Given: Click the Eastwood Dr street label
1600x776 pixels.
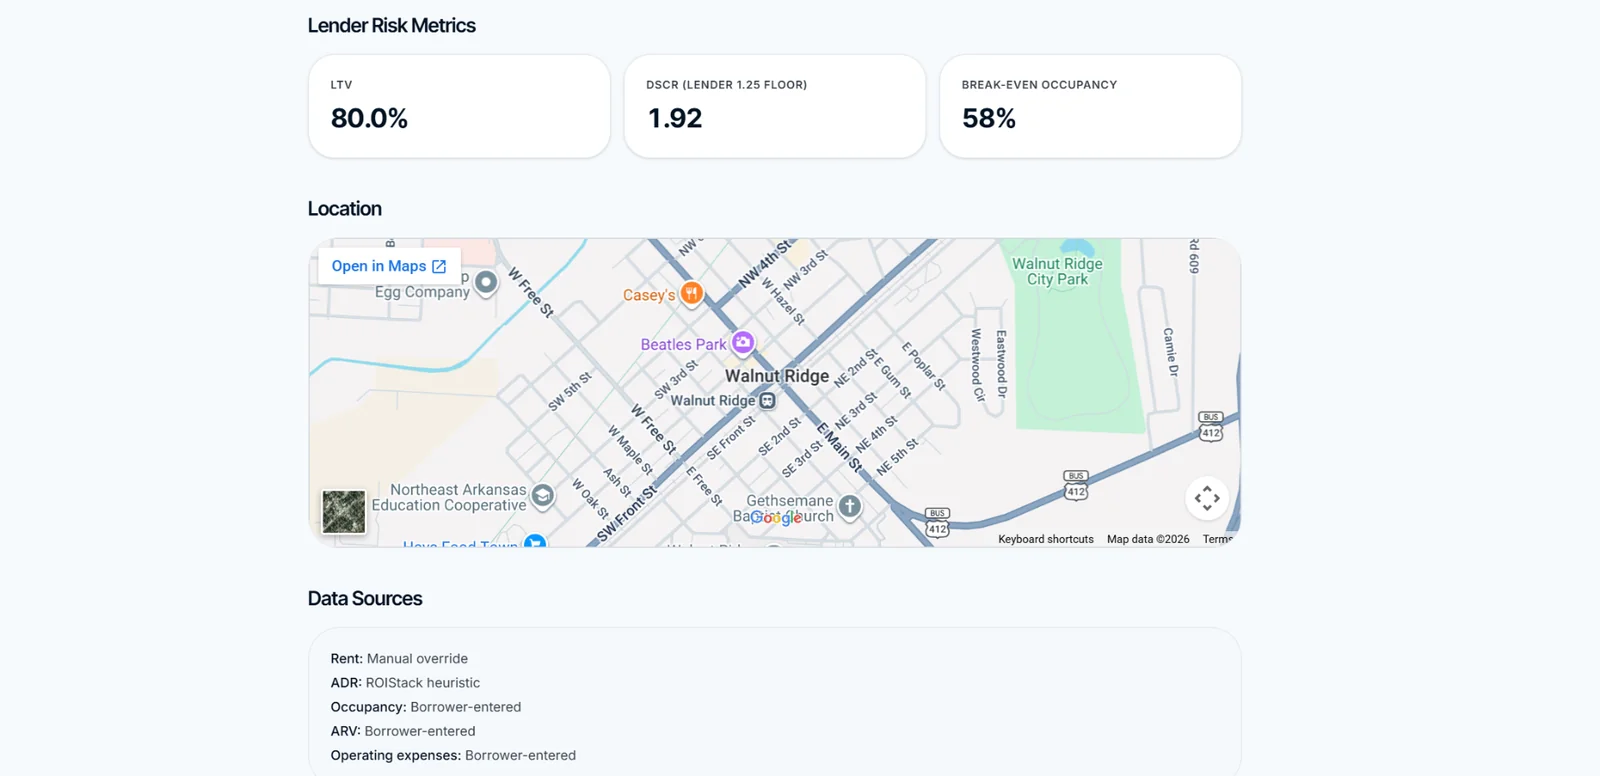Looking at the screenshot, I should click(1001, 364).
